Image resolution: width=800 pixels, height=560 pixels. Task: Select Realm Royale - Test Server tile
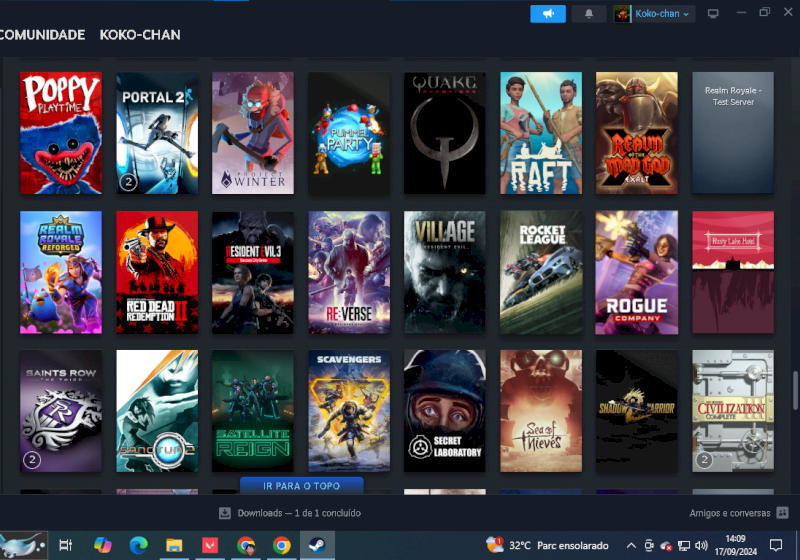(733, 133)
